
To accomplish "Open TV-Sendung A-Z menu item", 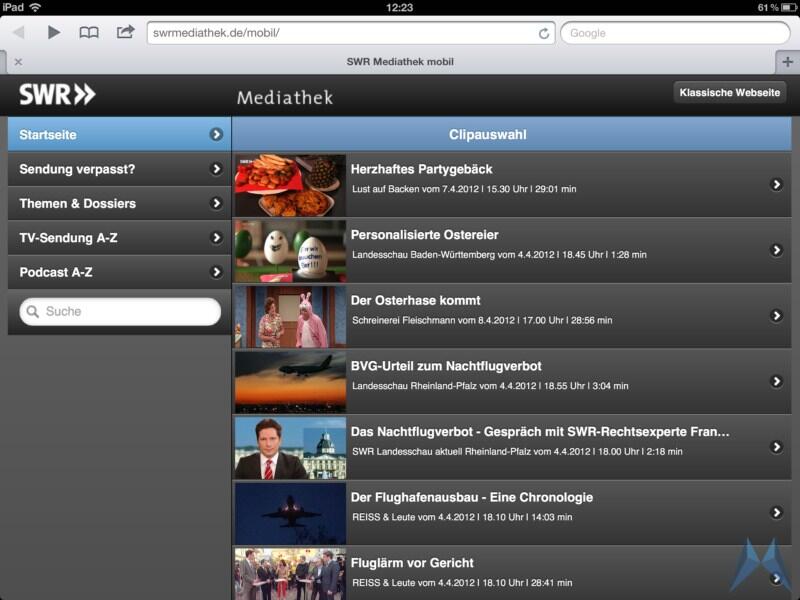I will point(119,238).
